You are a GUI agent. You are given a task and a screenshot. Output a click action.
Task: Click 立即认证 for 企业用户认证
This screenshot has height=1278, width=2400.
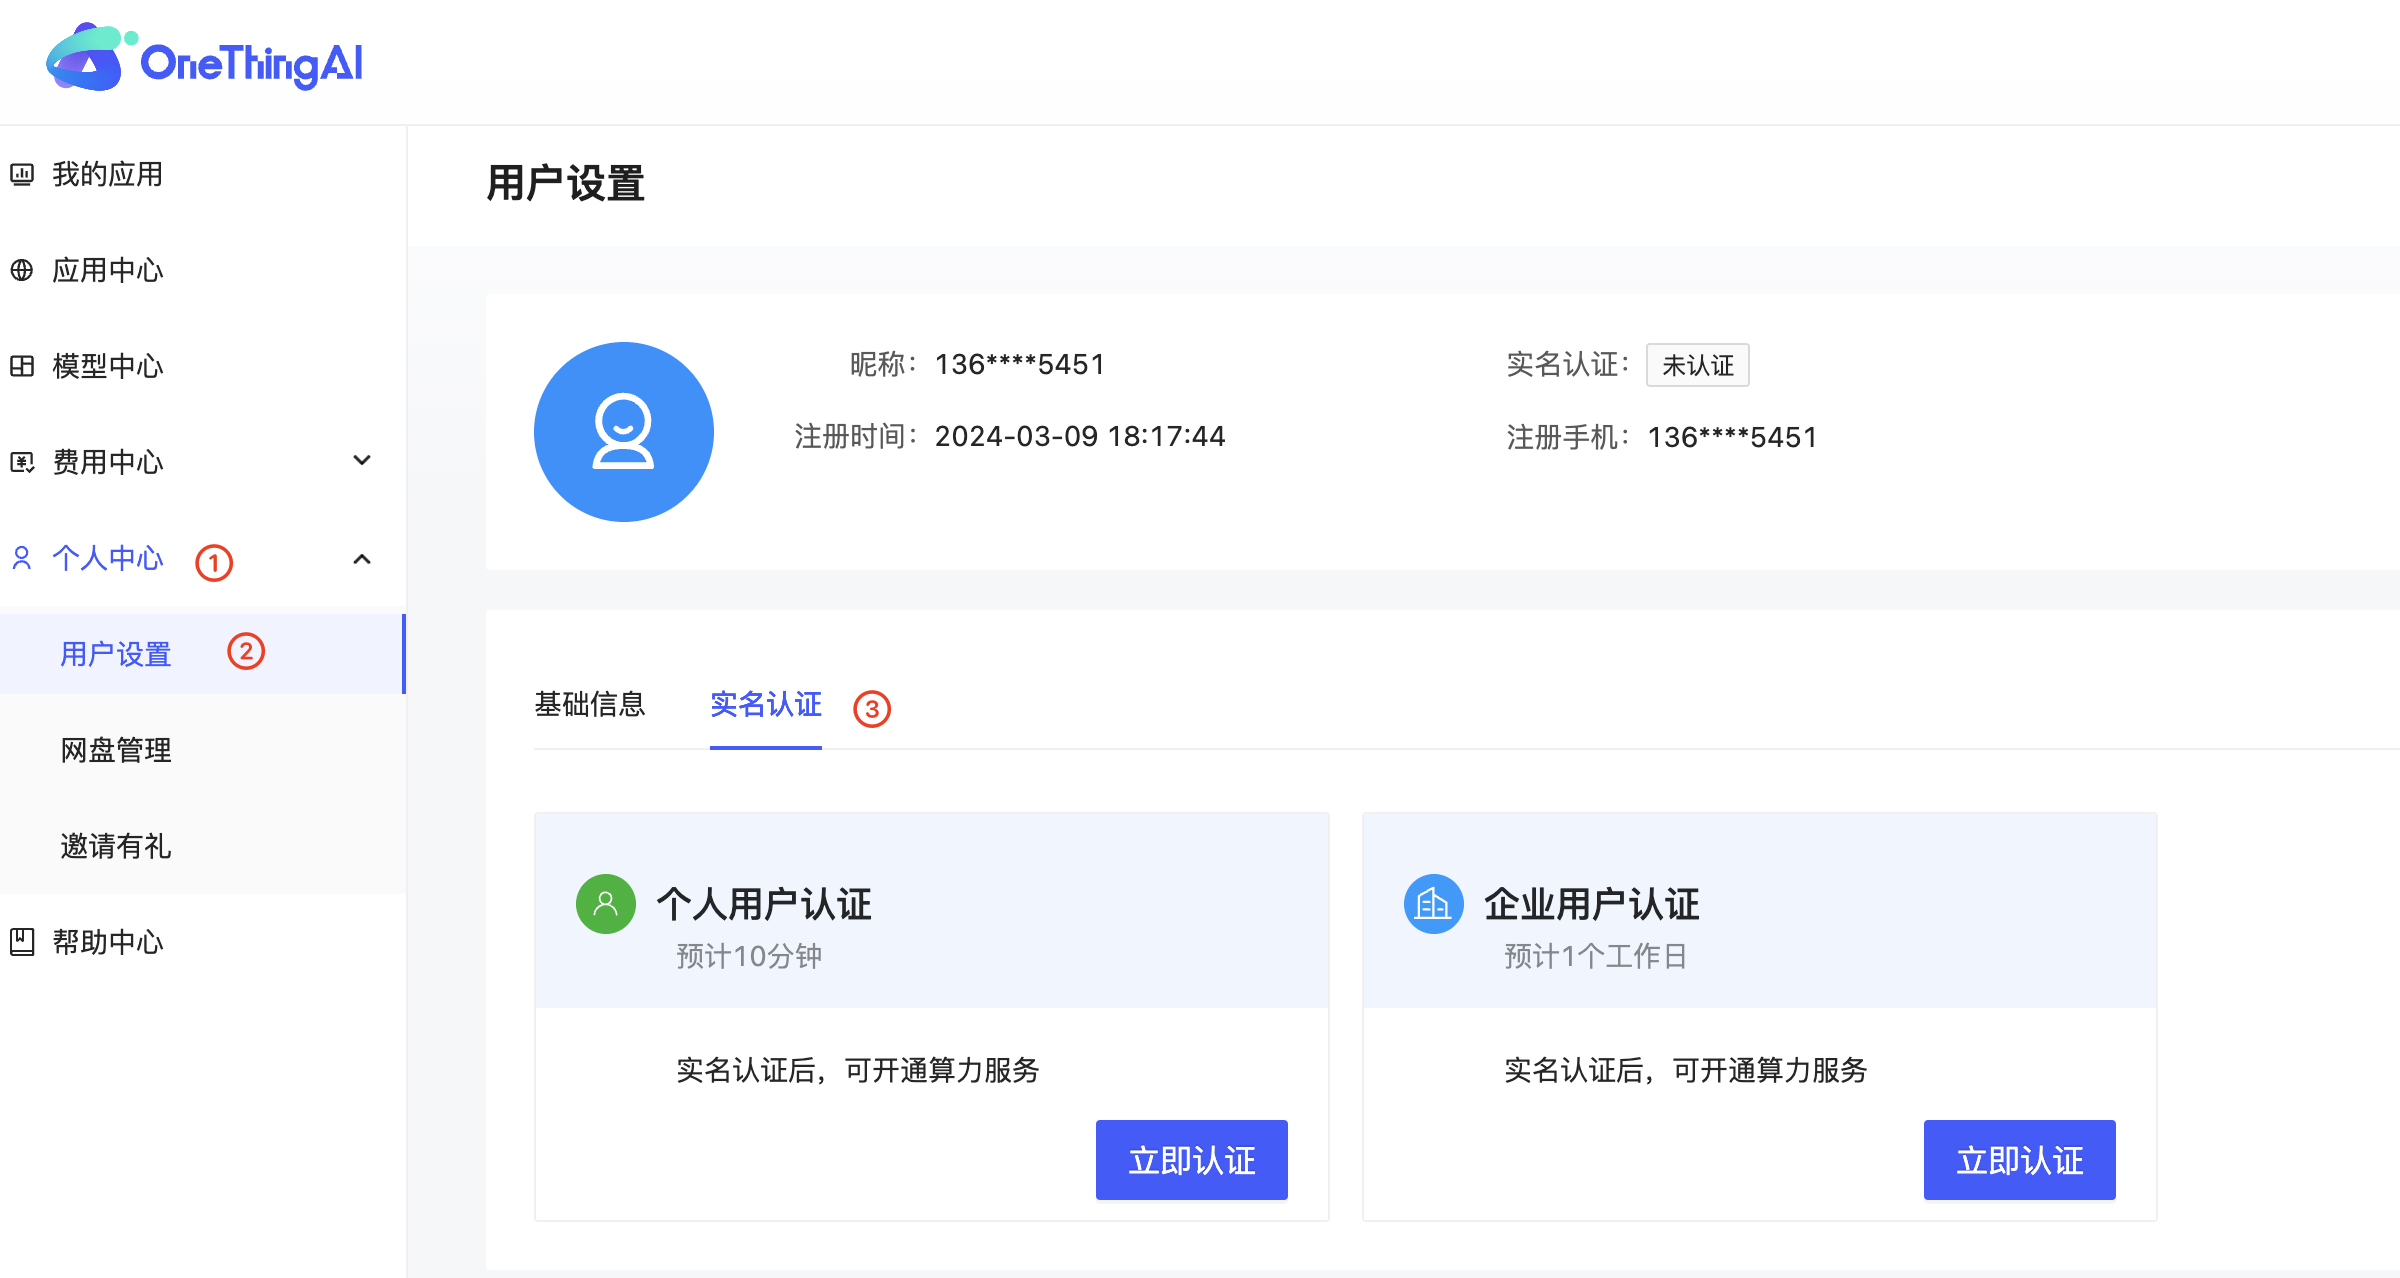[x=2019, y=1160]
